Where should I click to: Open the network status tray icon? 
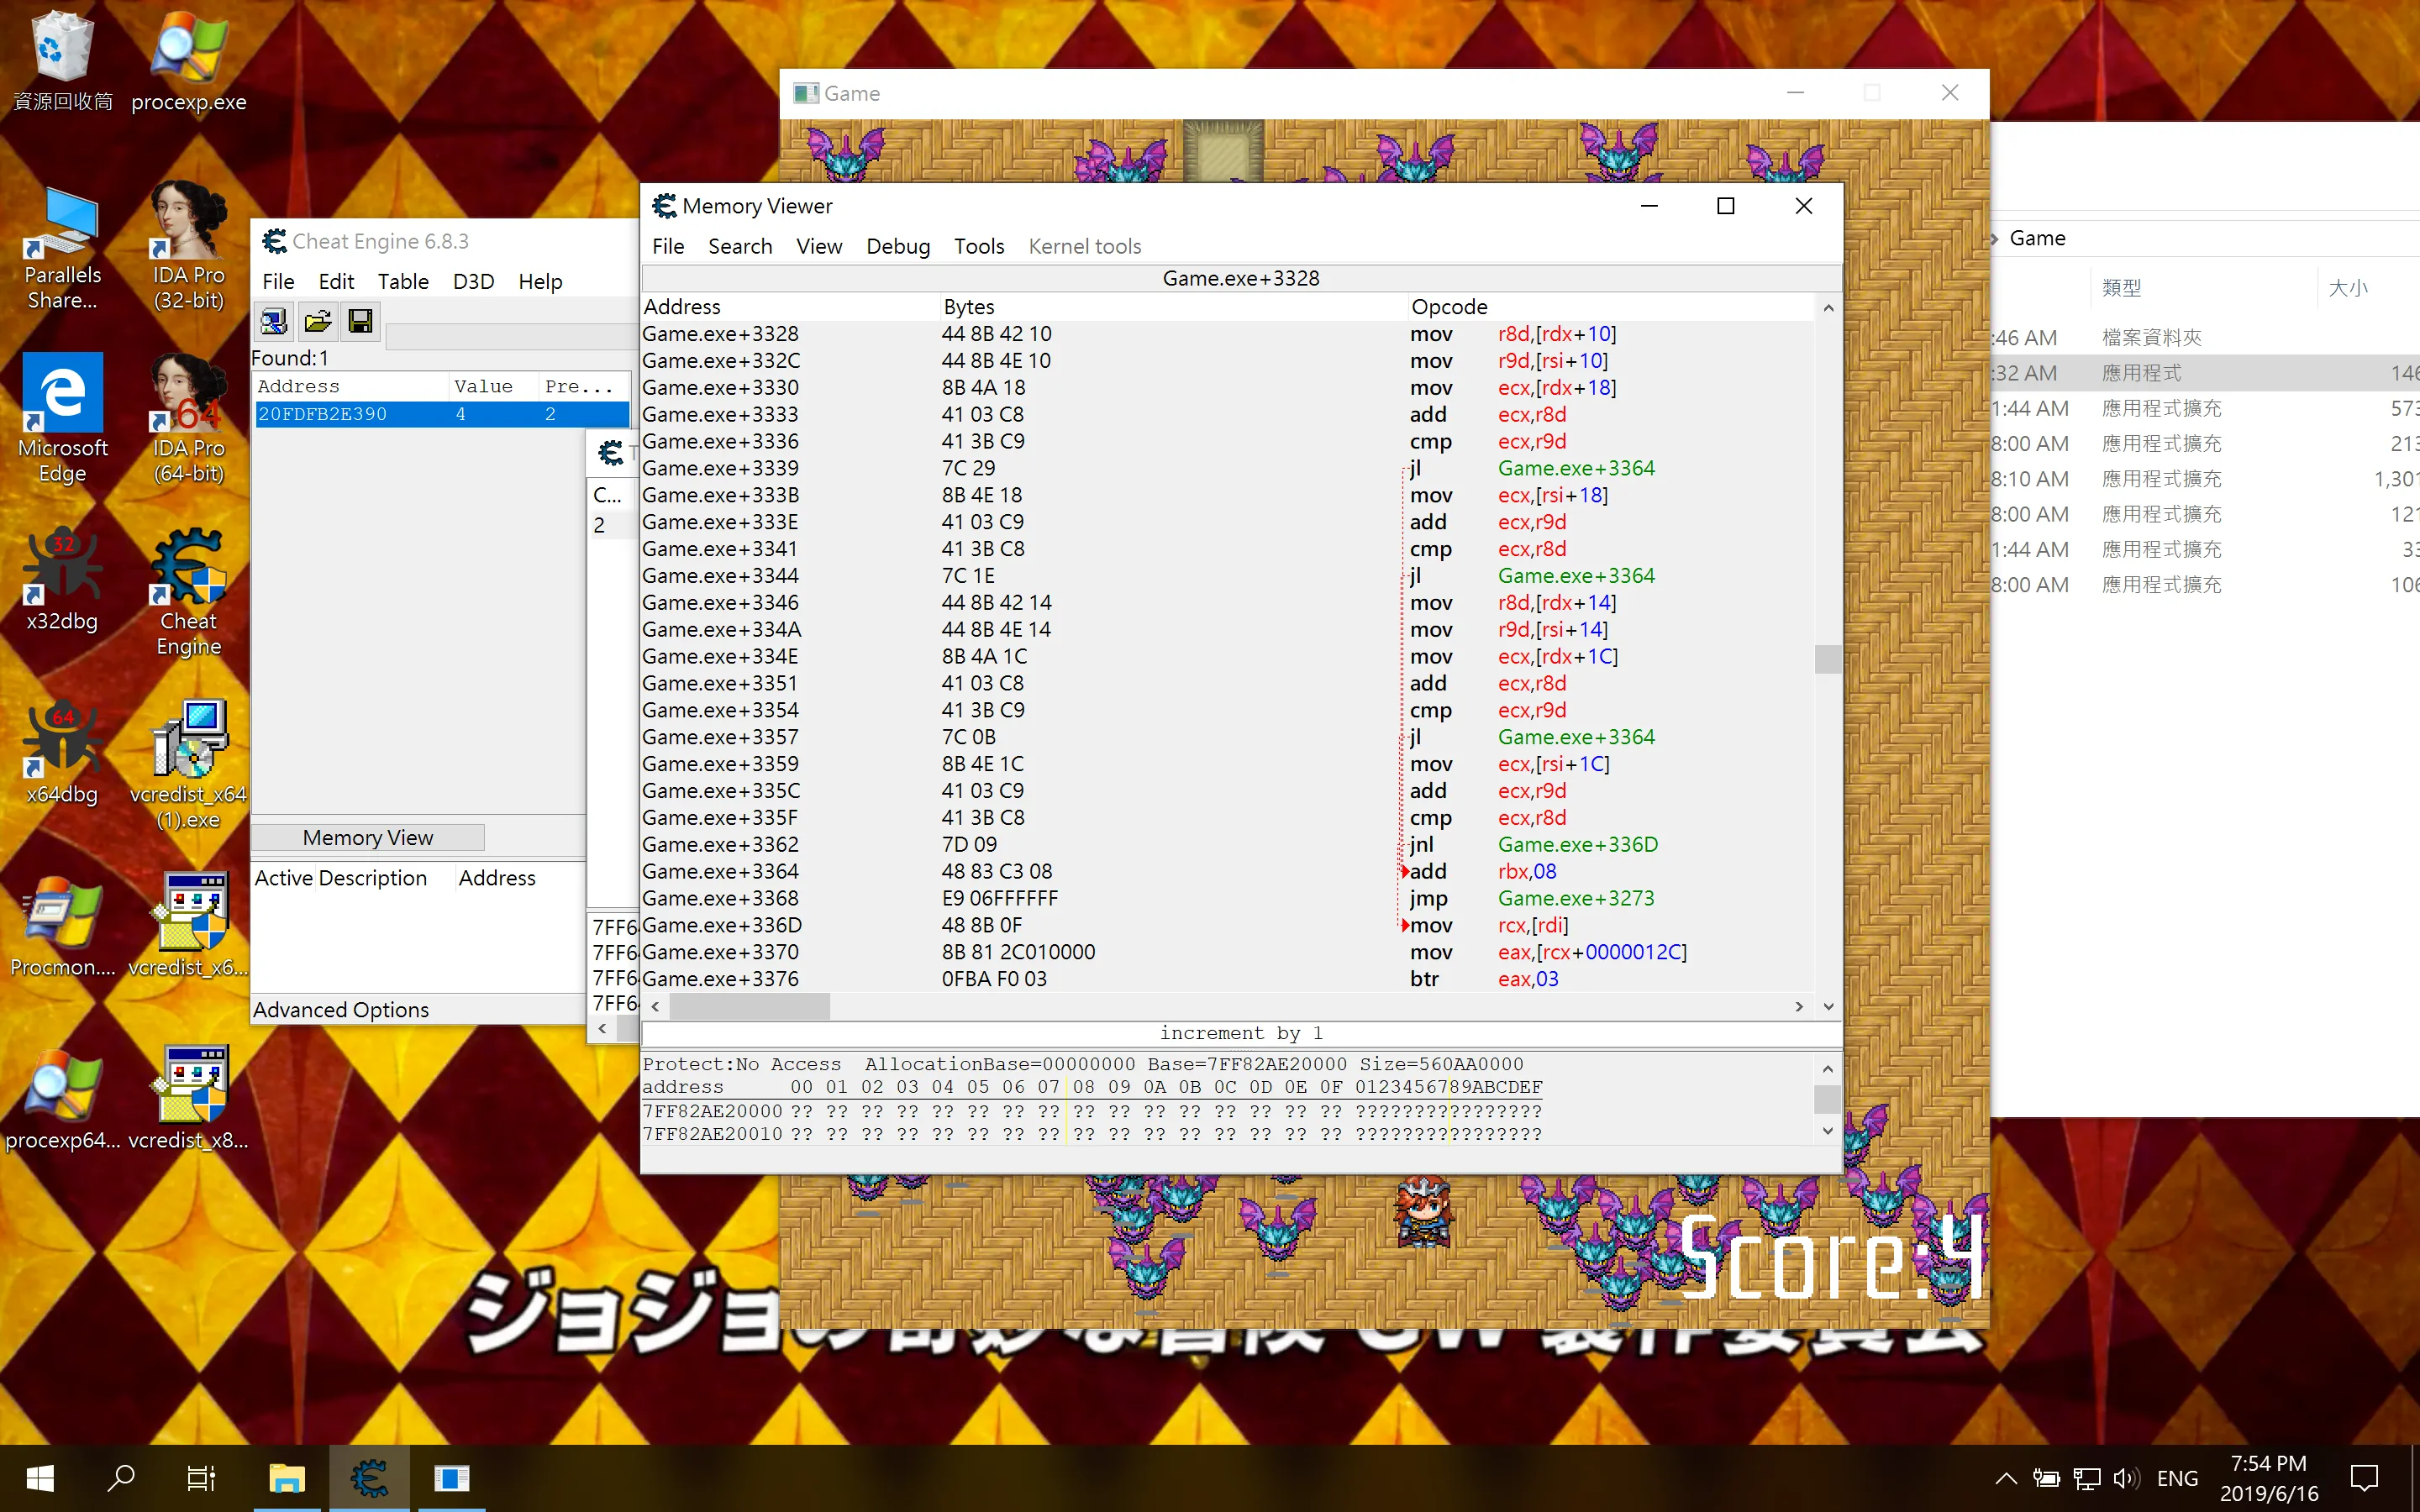click(x=2087, y=1478)
